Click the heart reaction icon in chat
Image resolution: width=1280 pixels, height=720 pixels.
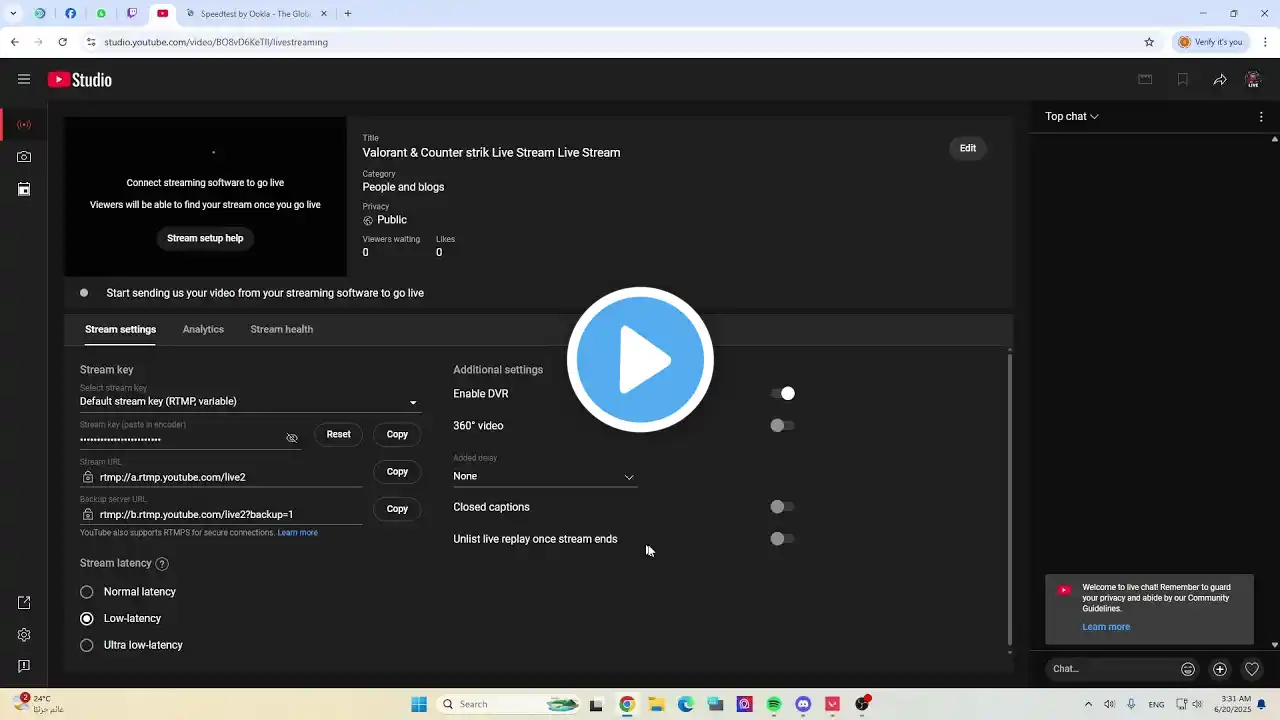click(1252, 669)
